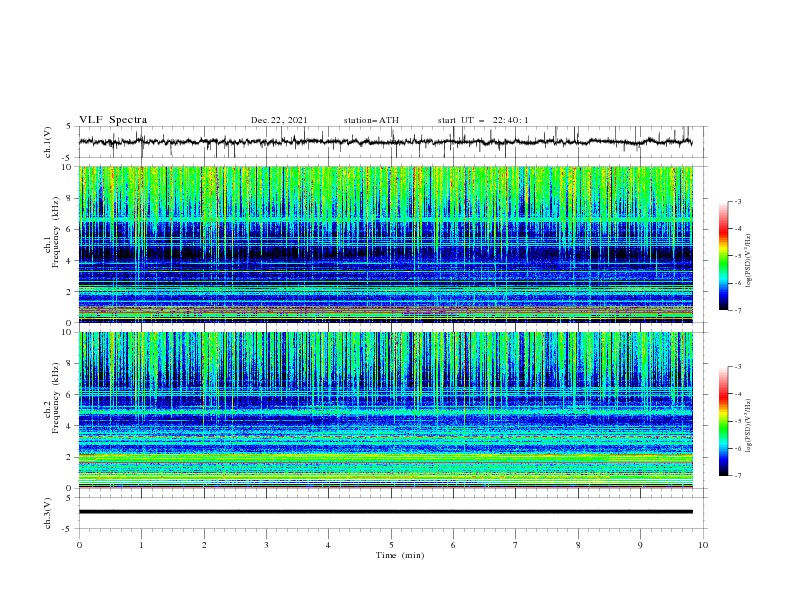Click the "-3" tick on lower color bar
This screenshot has height=612, width=792.
[x=737, y=367]
